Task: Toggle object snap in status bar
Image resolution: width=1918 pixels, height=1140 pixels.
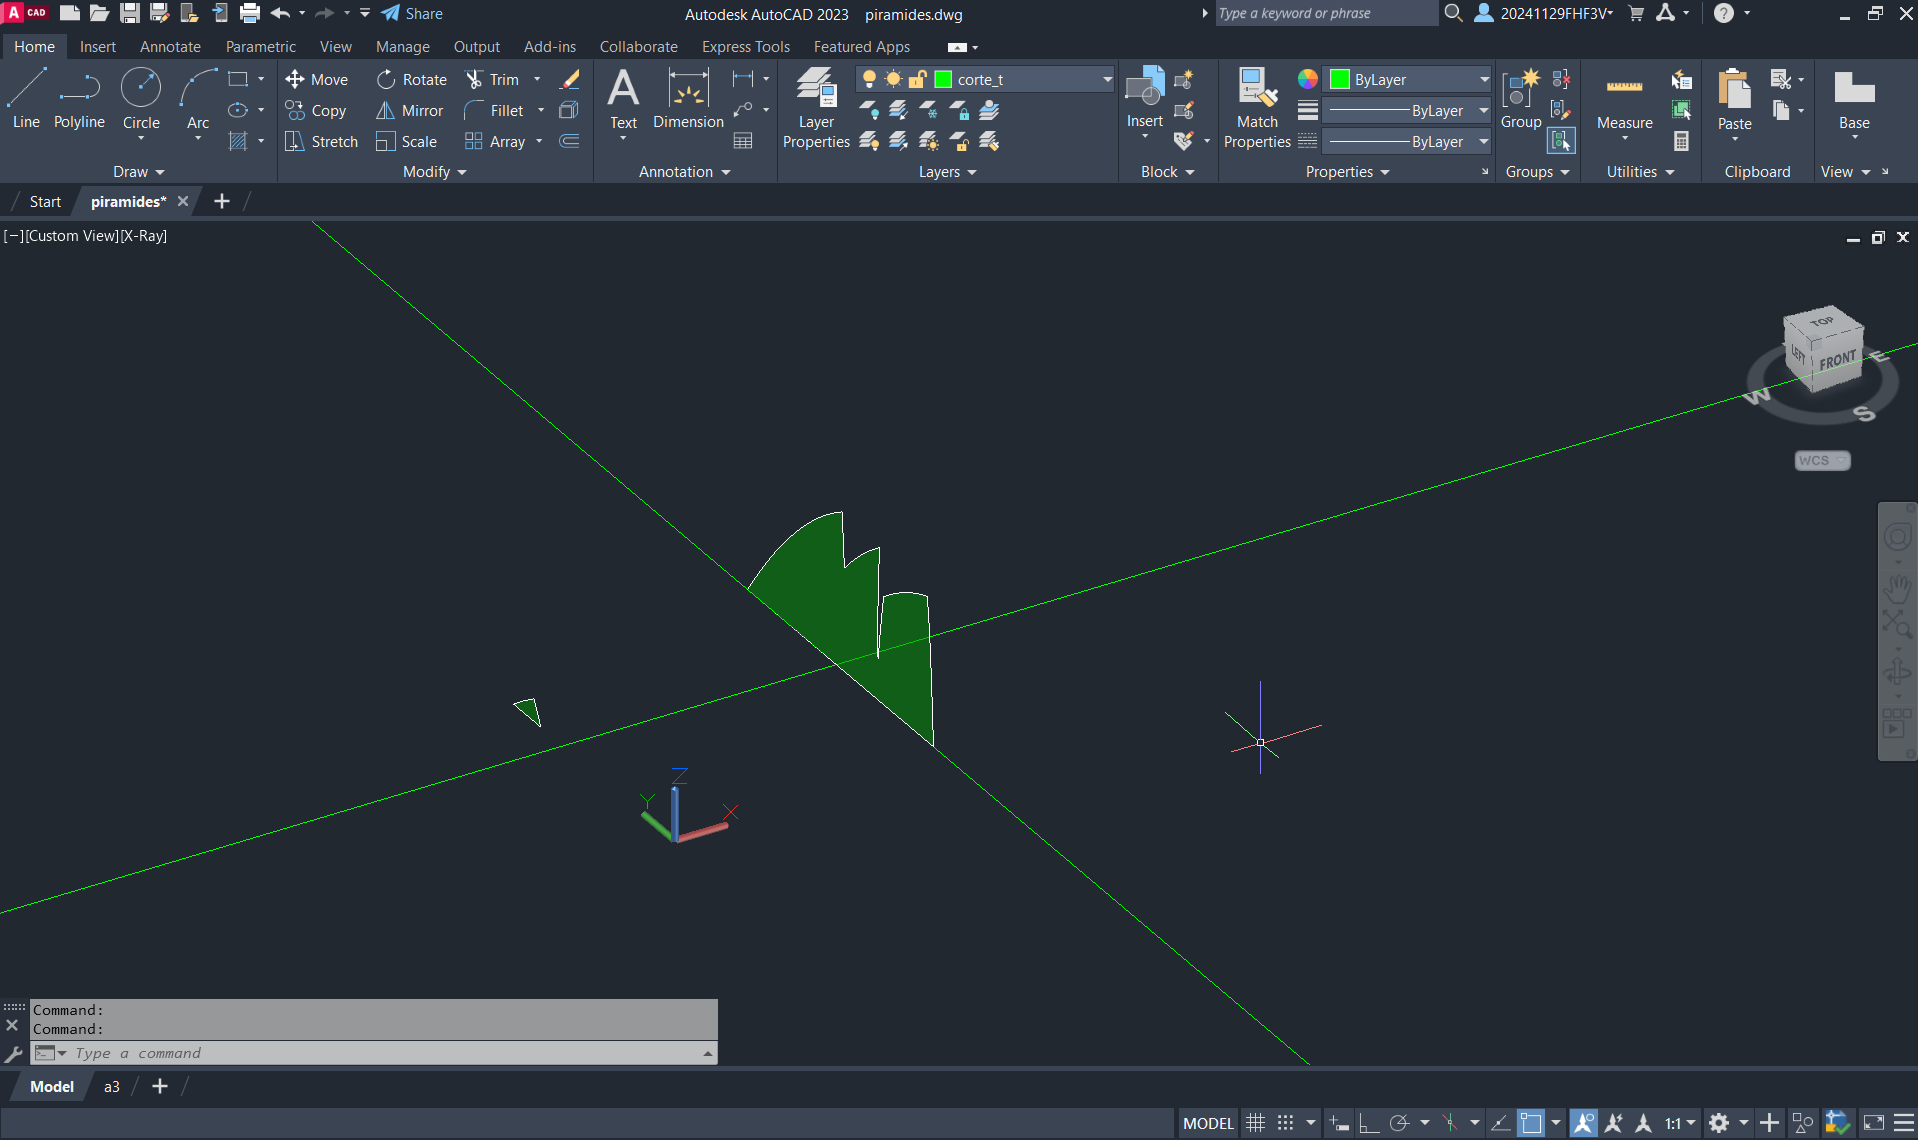Action: click(x=1530, y=1123)
